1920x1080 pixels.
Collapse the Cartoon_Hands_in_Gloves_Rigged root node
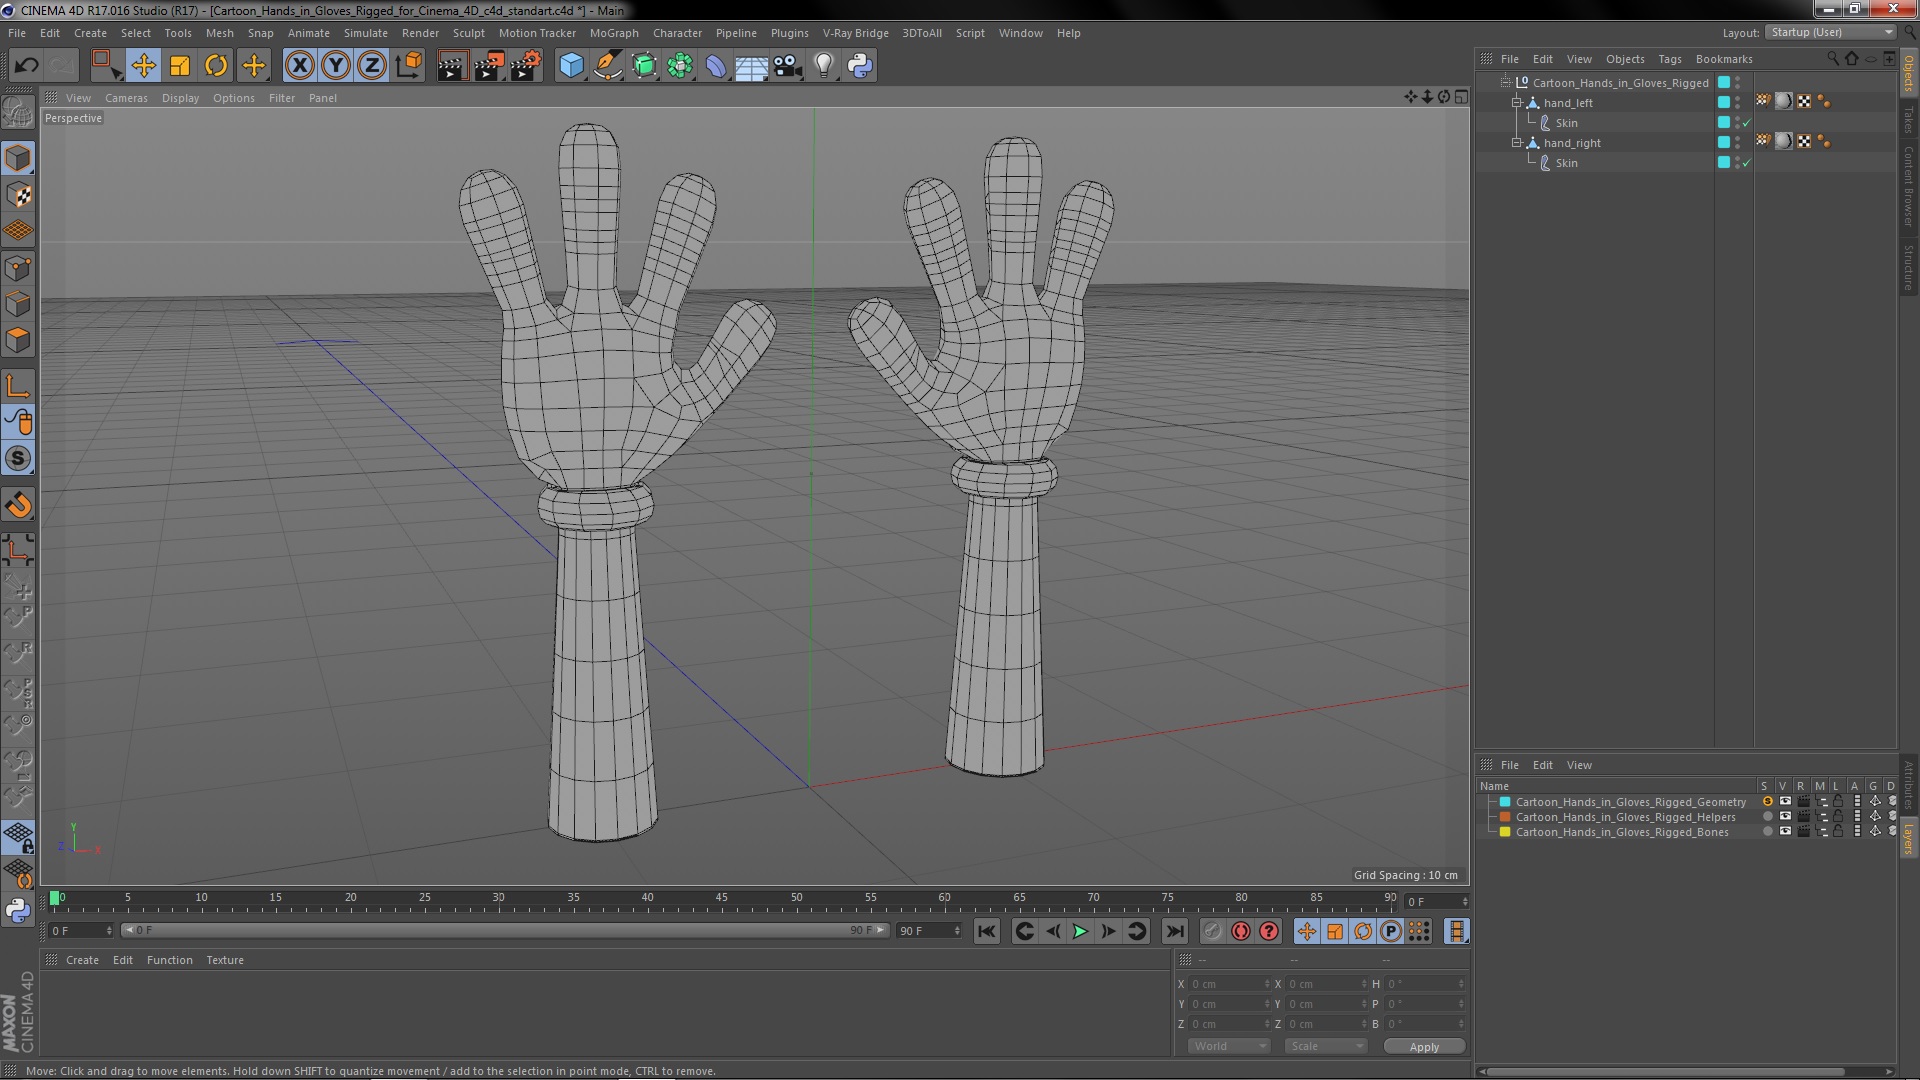tap(1505, 83)
